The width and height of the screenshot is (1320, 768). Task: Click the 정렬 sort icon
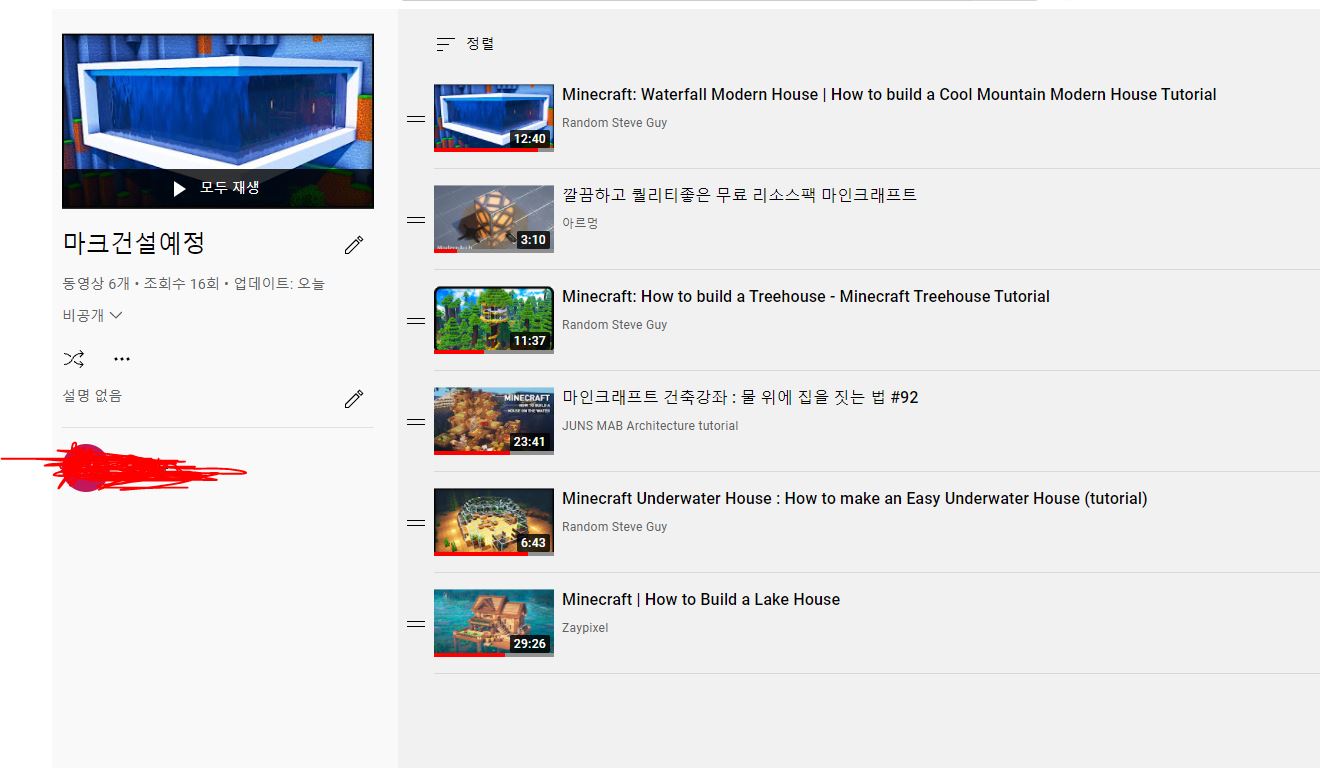(x=446, y=44)
